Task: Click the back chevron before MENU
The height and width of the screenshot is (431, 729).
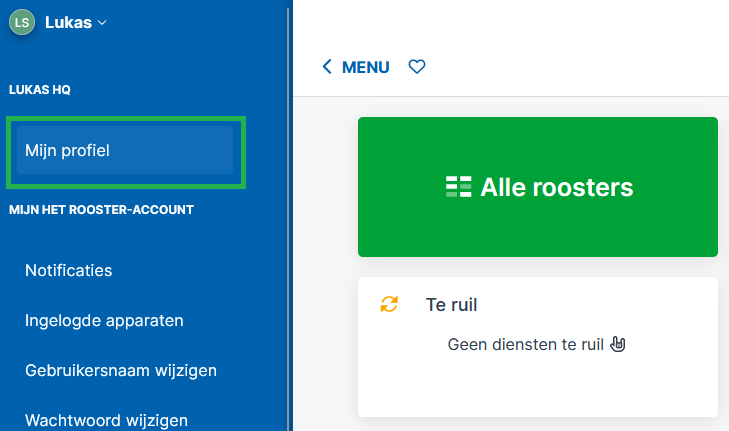Action: [x=327, y=67]
